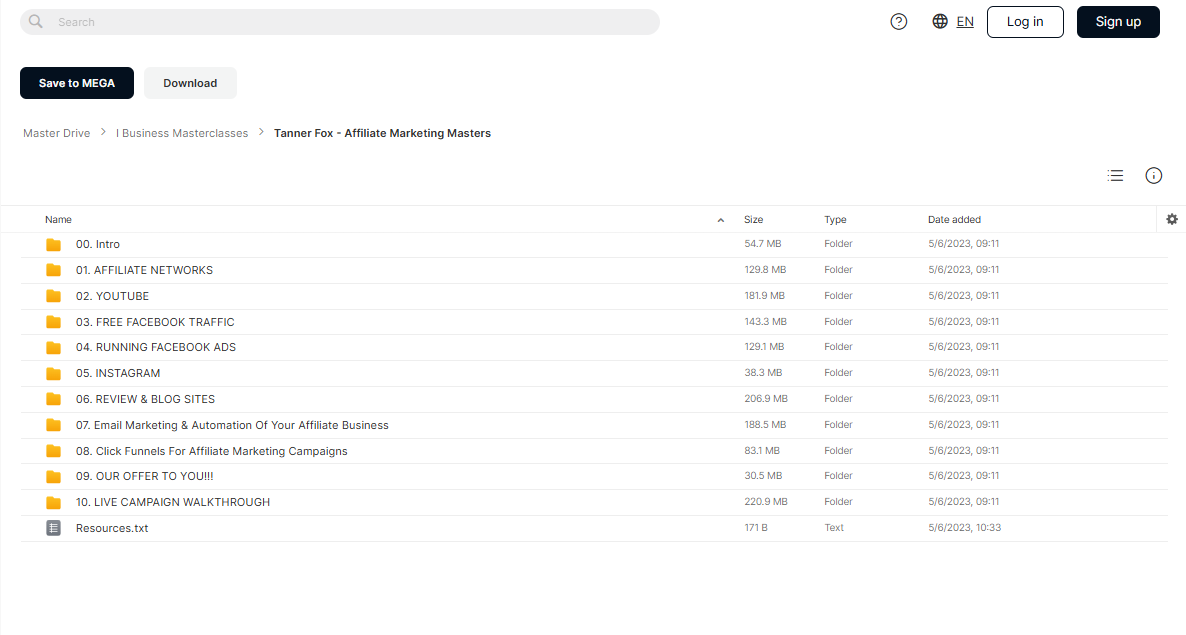This screenshot has height=635, width=1186.
Task: Click text file icon for Resources.txt
Action: [53, 528]
